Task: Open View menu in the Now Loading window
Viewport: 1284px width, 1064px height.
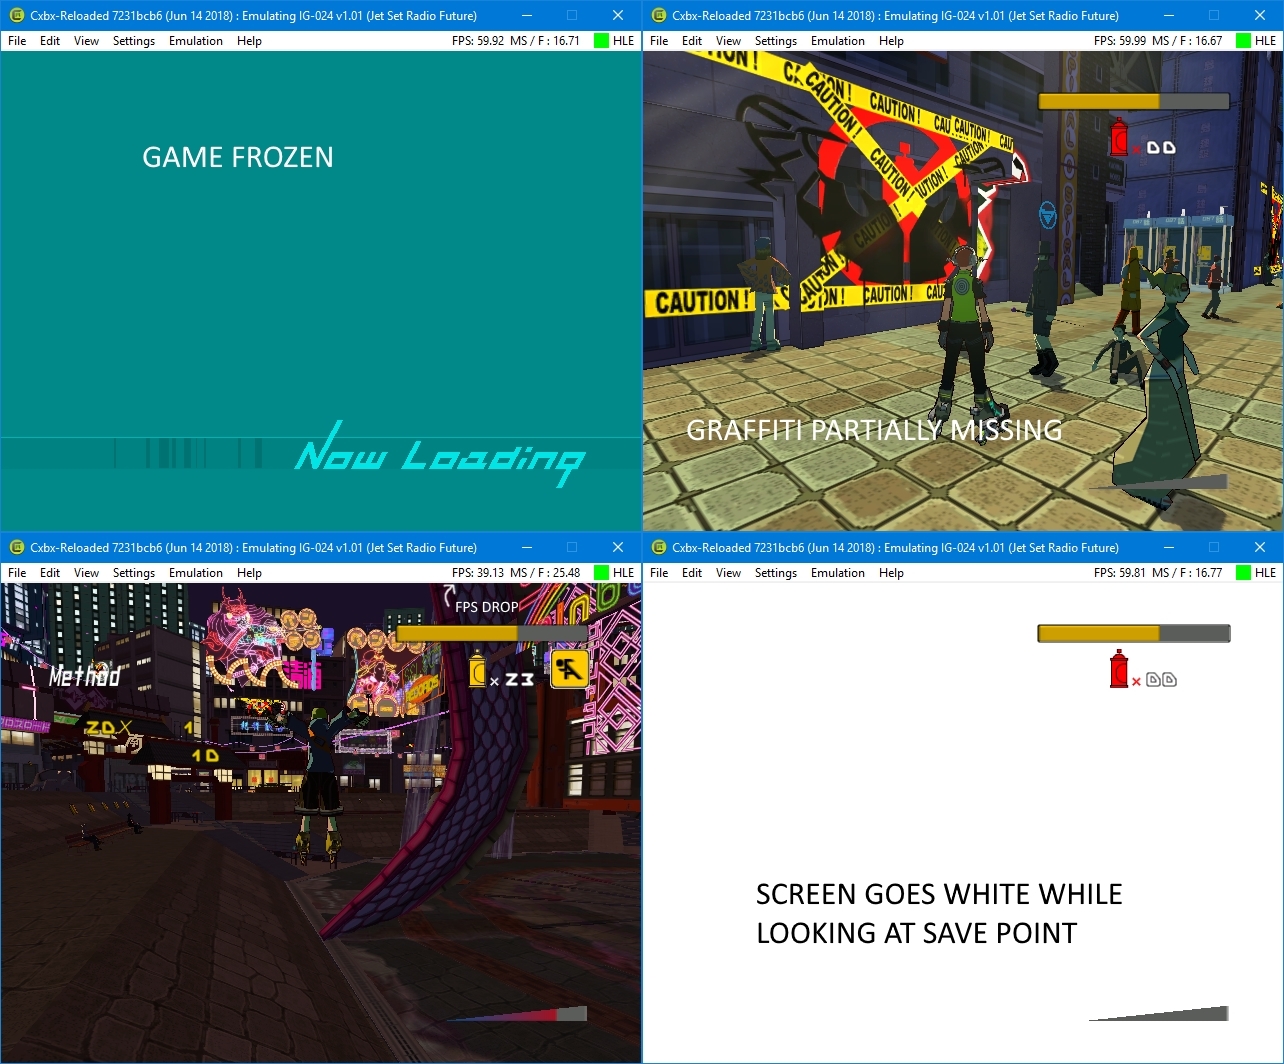Action: pos(87,41)
